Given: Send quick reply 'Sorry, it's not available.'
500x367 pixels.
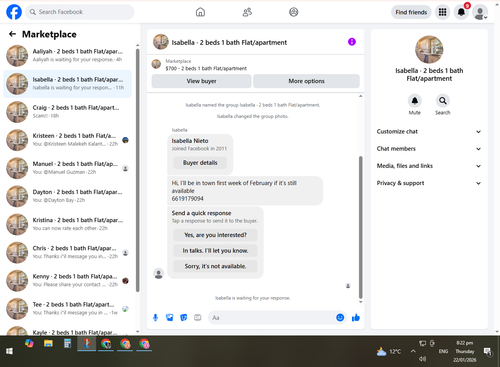Looking at the screenshot, I should point(215,266).
